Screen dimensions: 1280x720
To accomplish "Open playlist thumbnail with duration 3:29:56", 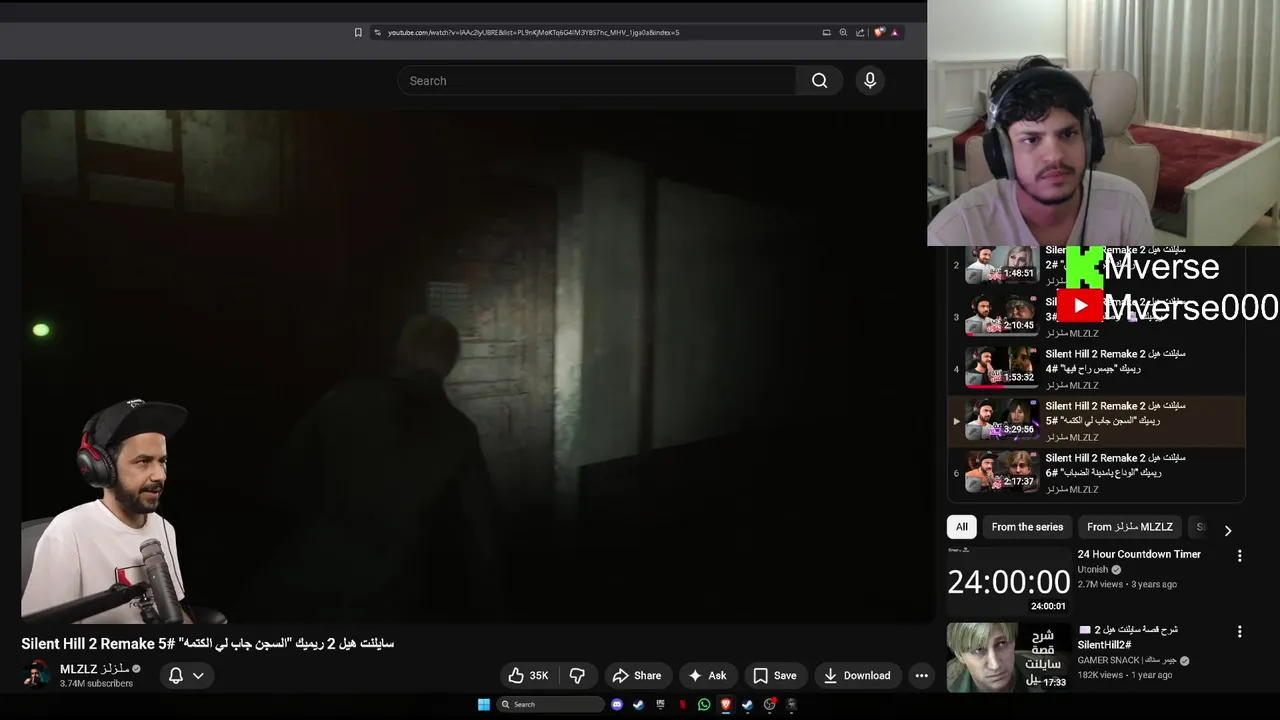I will [x=1001, y=419].
